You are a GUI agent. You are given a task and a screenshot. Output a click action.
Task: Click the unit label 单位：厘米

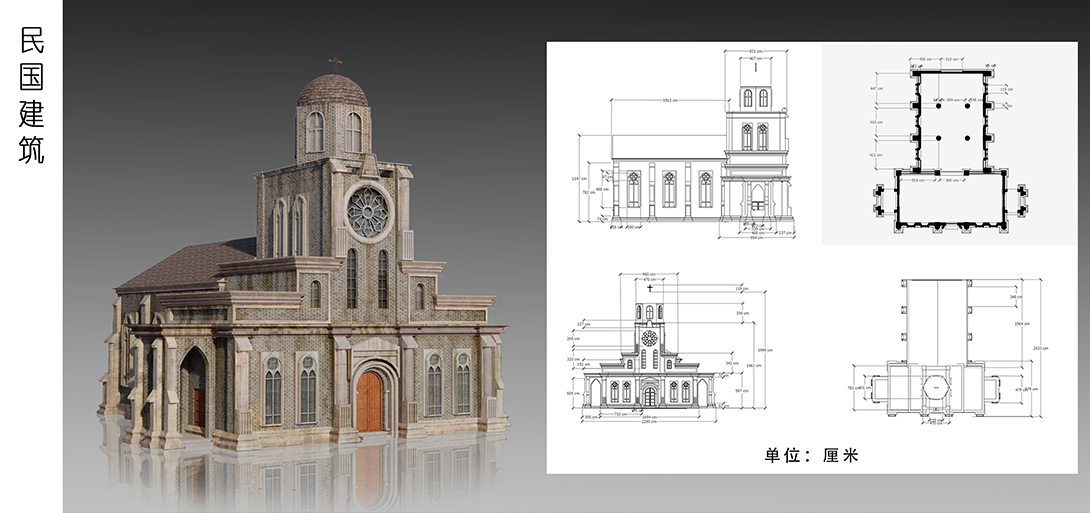tap(811, 455)
